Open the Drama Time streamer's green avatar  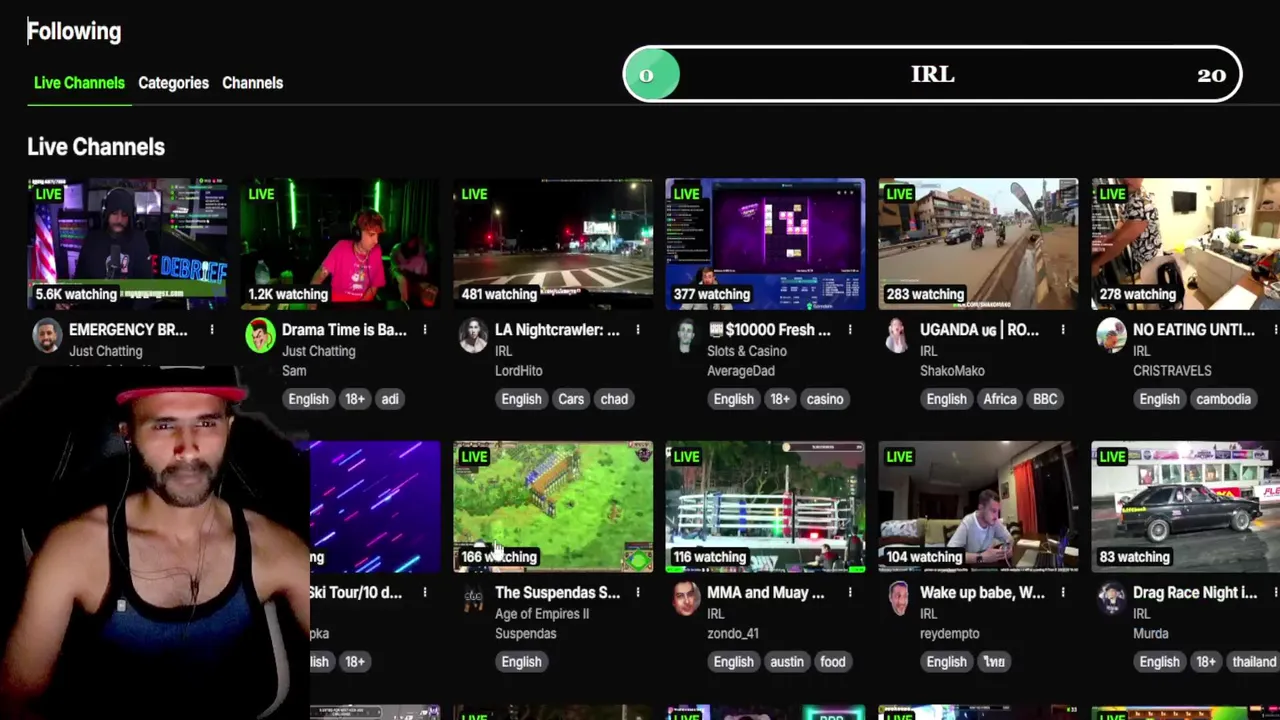(x=260, y=336)
